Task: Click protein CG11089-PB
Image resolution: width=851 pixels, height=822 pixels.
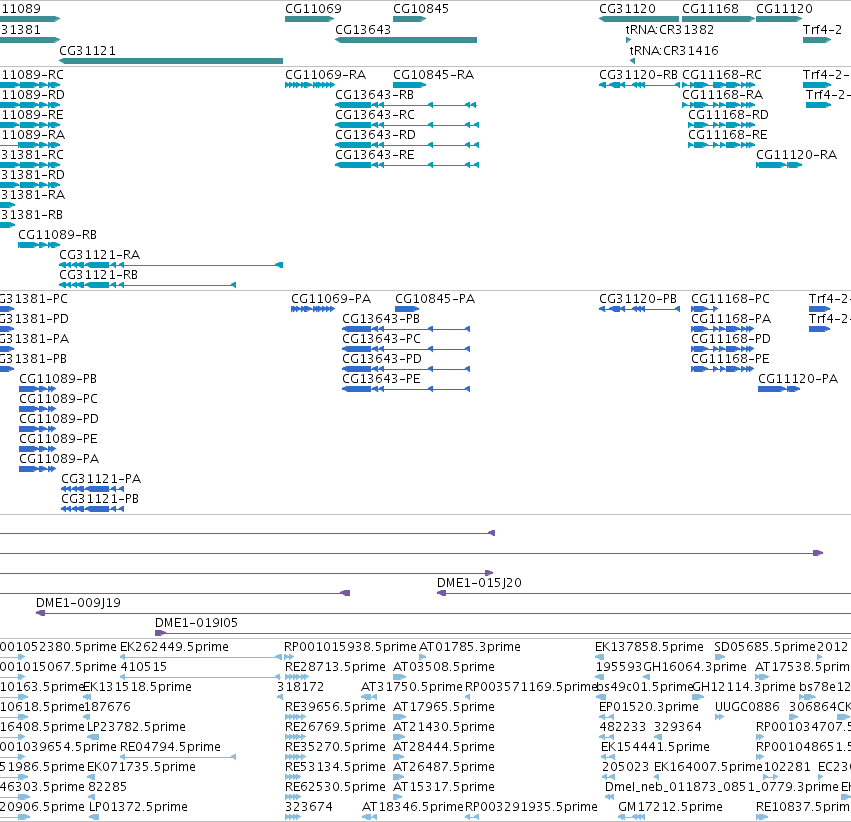Action: (58, 379)
